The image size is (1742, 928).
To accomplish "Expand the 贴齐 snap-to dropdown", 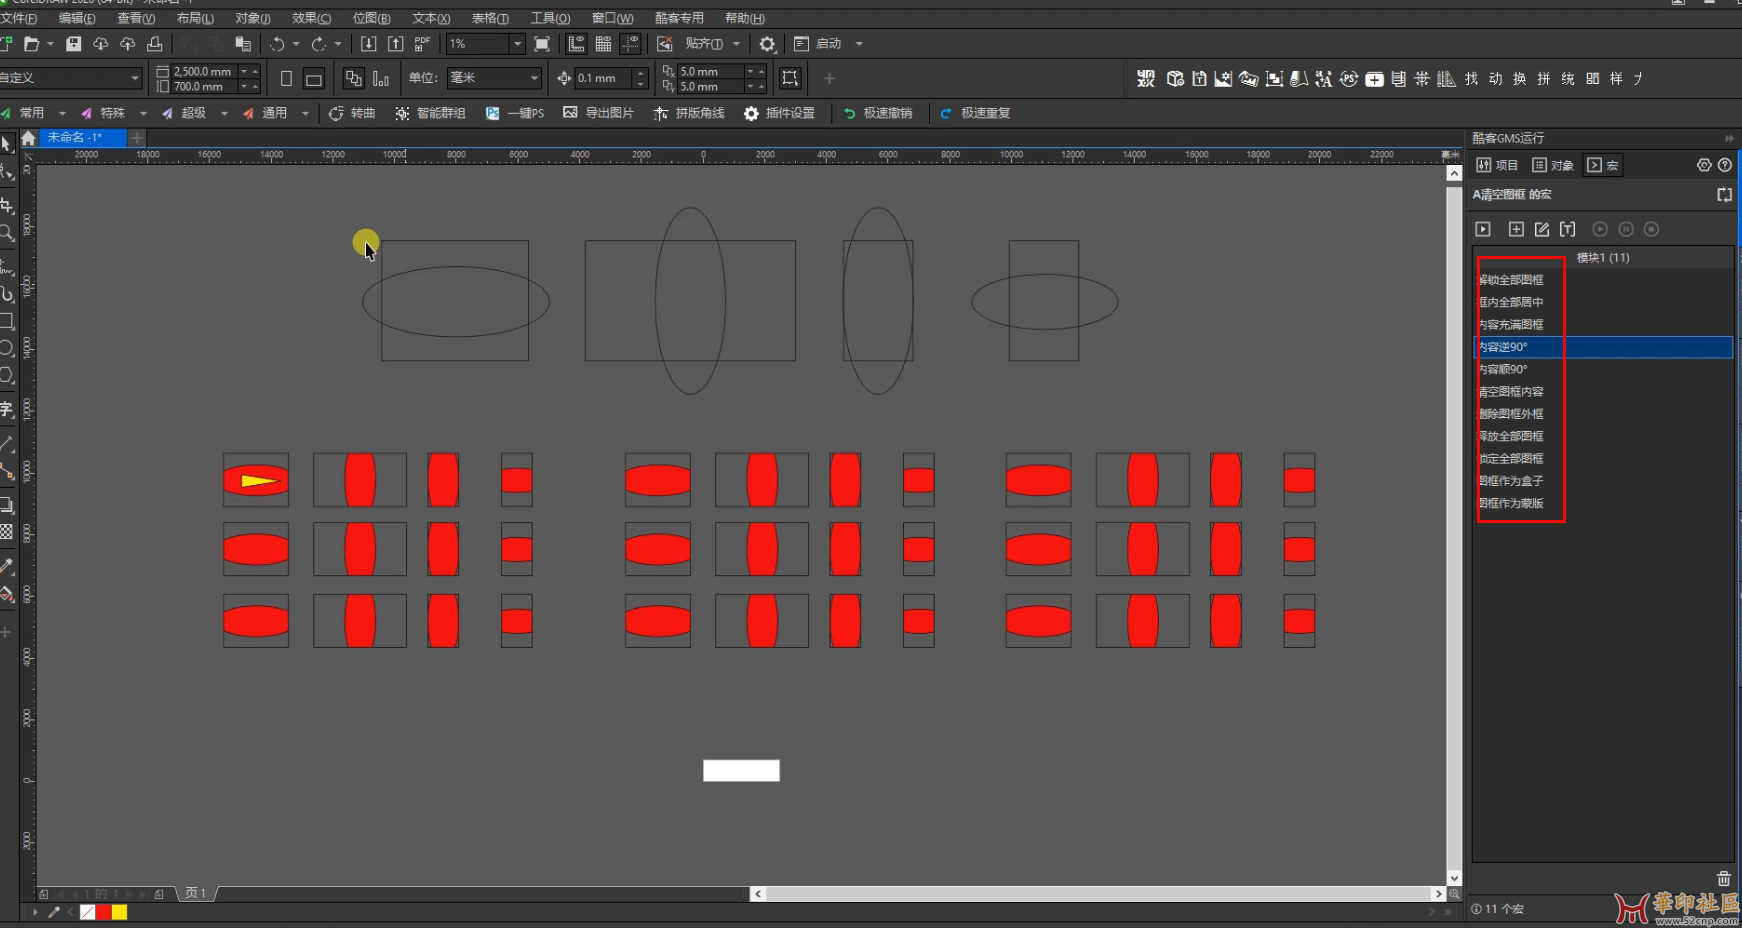I will [737, 44].
